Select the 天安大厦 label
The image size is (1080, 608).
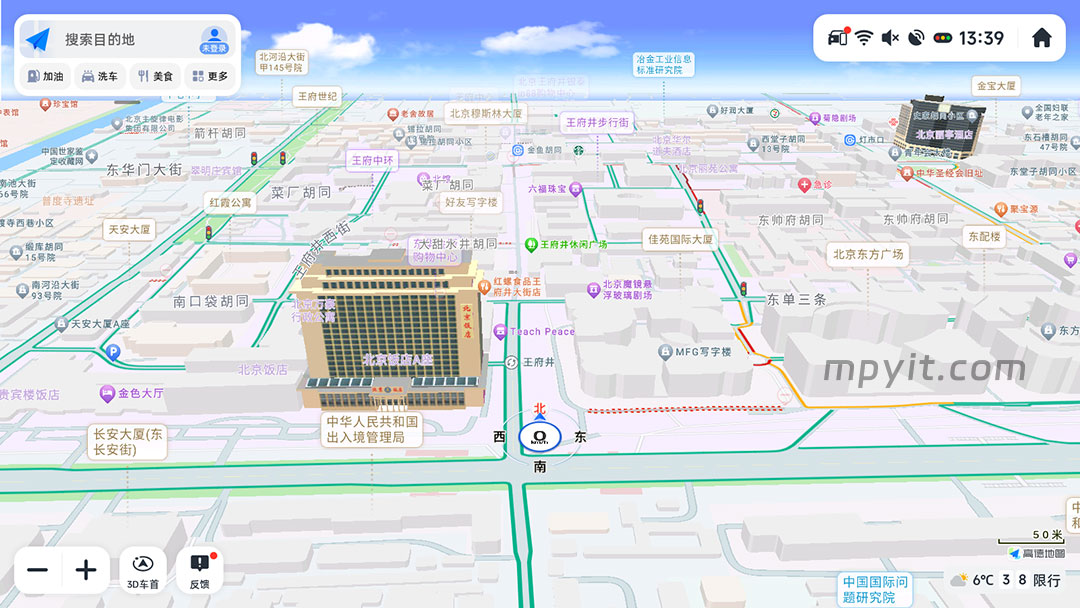coord(129,229)
